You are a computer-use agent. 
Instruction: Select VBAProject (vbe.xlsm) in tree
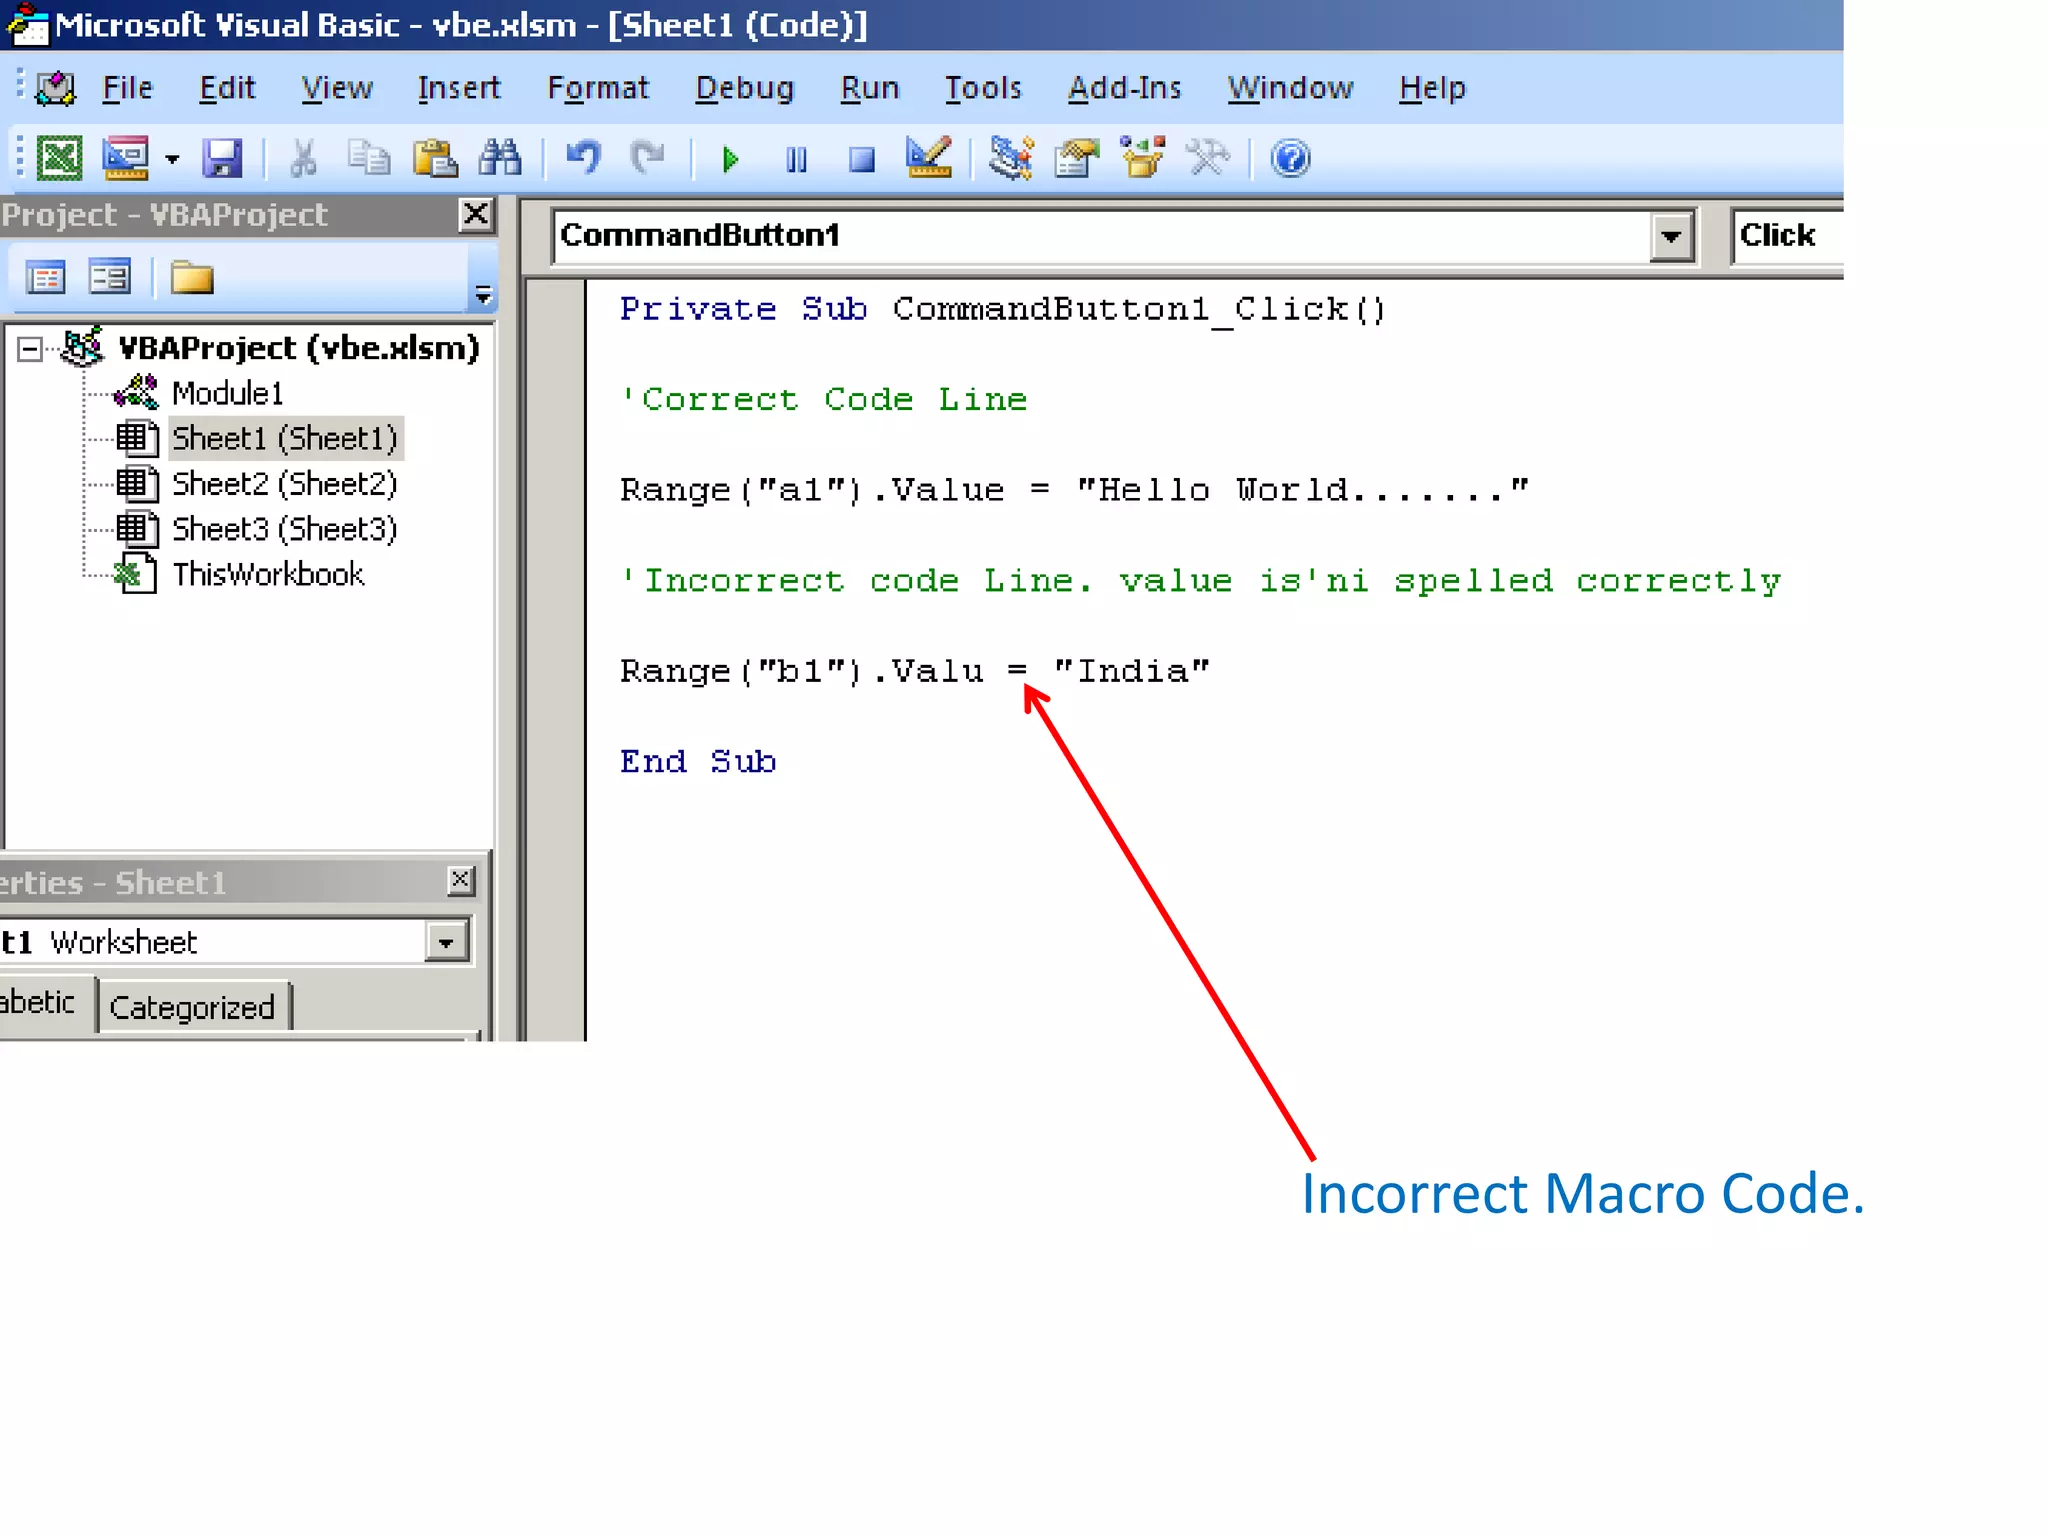click(x=298, y=348)
